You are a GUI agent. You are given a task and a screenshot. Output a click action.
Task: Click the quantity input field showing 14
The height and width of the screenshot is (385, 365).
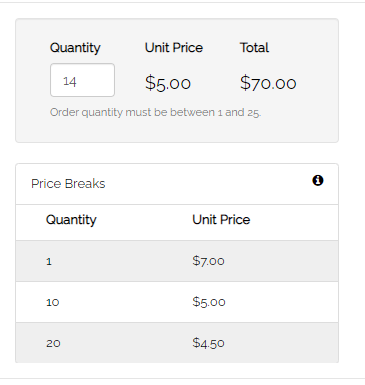pyautogui.click(x=82, y=80)
